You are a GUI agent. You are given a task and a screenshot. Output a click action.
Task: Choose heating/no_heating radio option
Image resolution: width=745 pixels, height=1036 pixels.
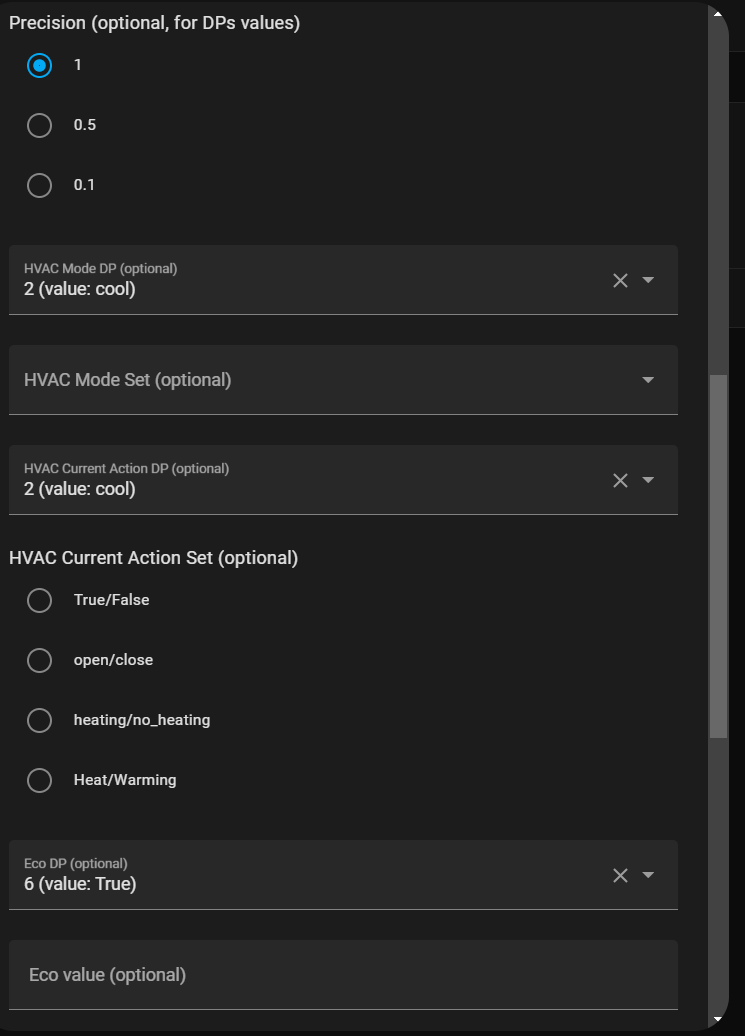[39, 720]
